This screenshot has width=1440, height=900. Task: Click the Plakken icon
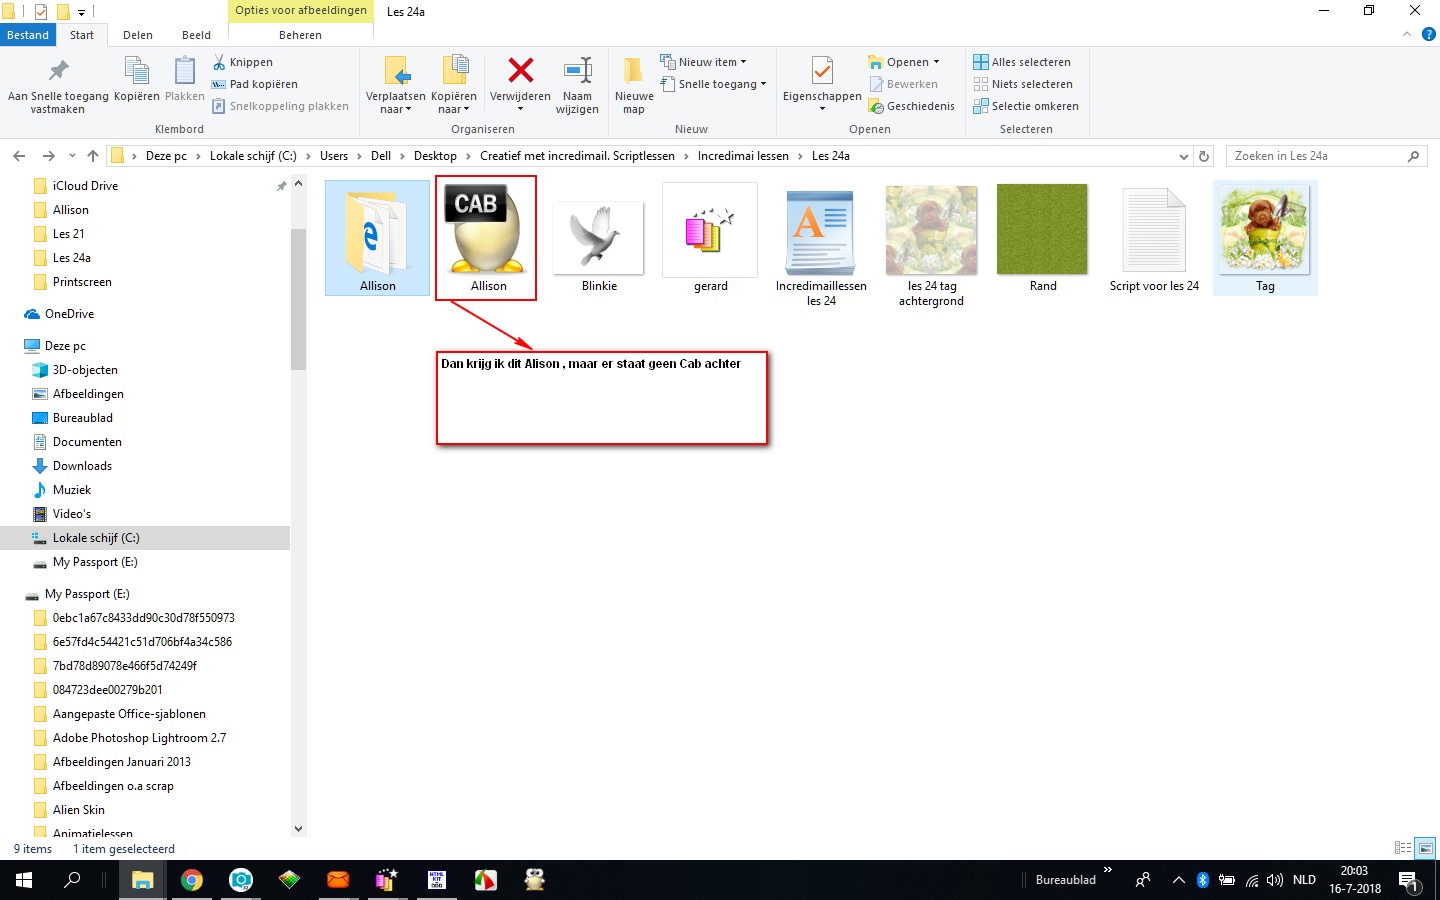click(x=184, y=70)
